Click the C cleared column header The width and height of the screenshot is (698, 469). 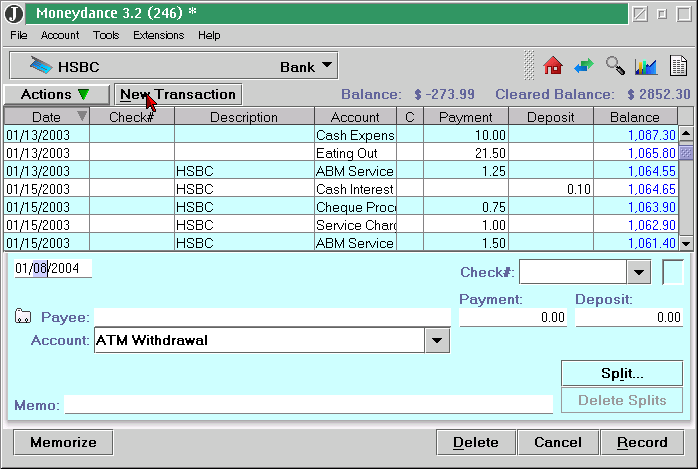410,117
